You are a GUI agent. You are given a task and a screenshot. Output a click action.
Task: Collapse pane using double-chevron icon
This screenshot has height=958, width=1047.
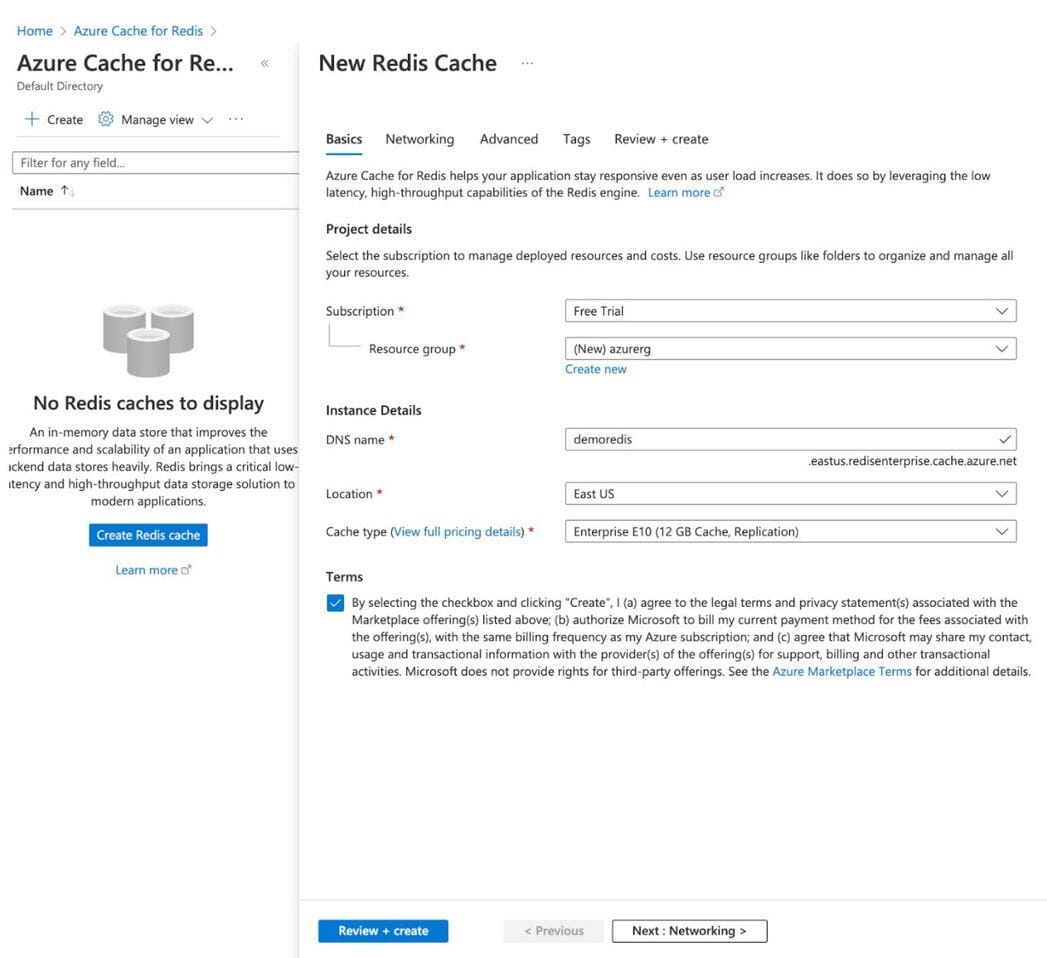tap(265, 63)
